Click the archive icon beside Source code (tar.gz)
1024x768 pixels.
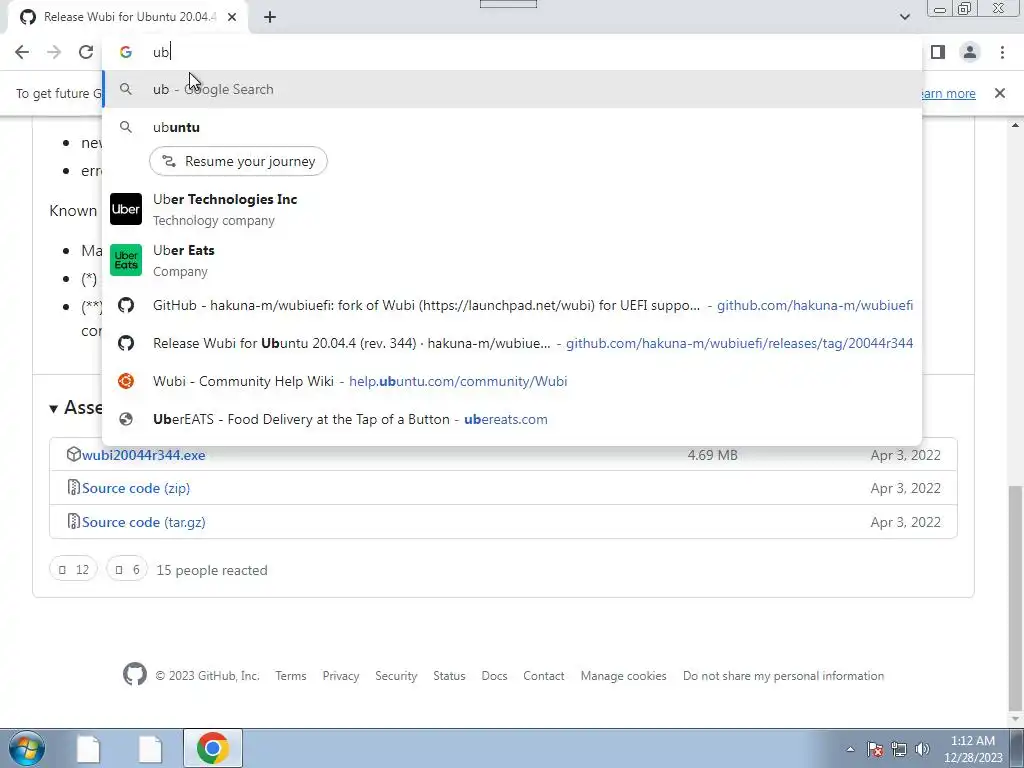(74, 522)
